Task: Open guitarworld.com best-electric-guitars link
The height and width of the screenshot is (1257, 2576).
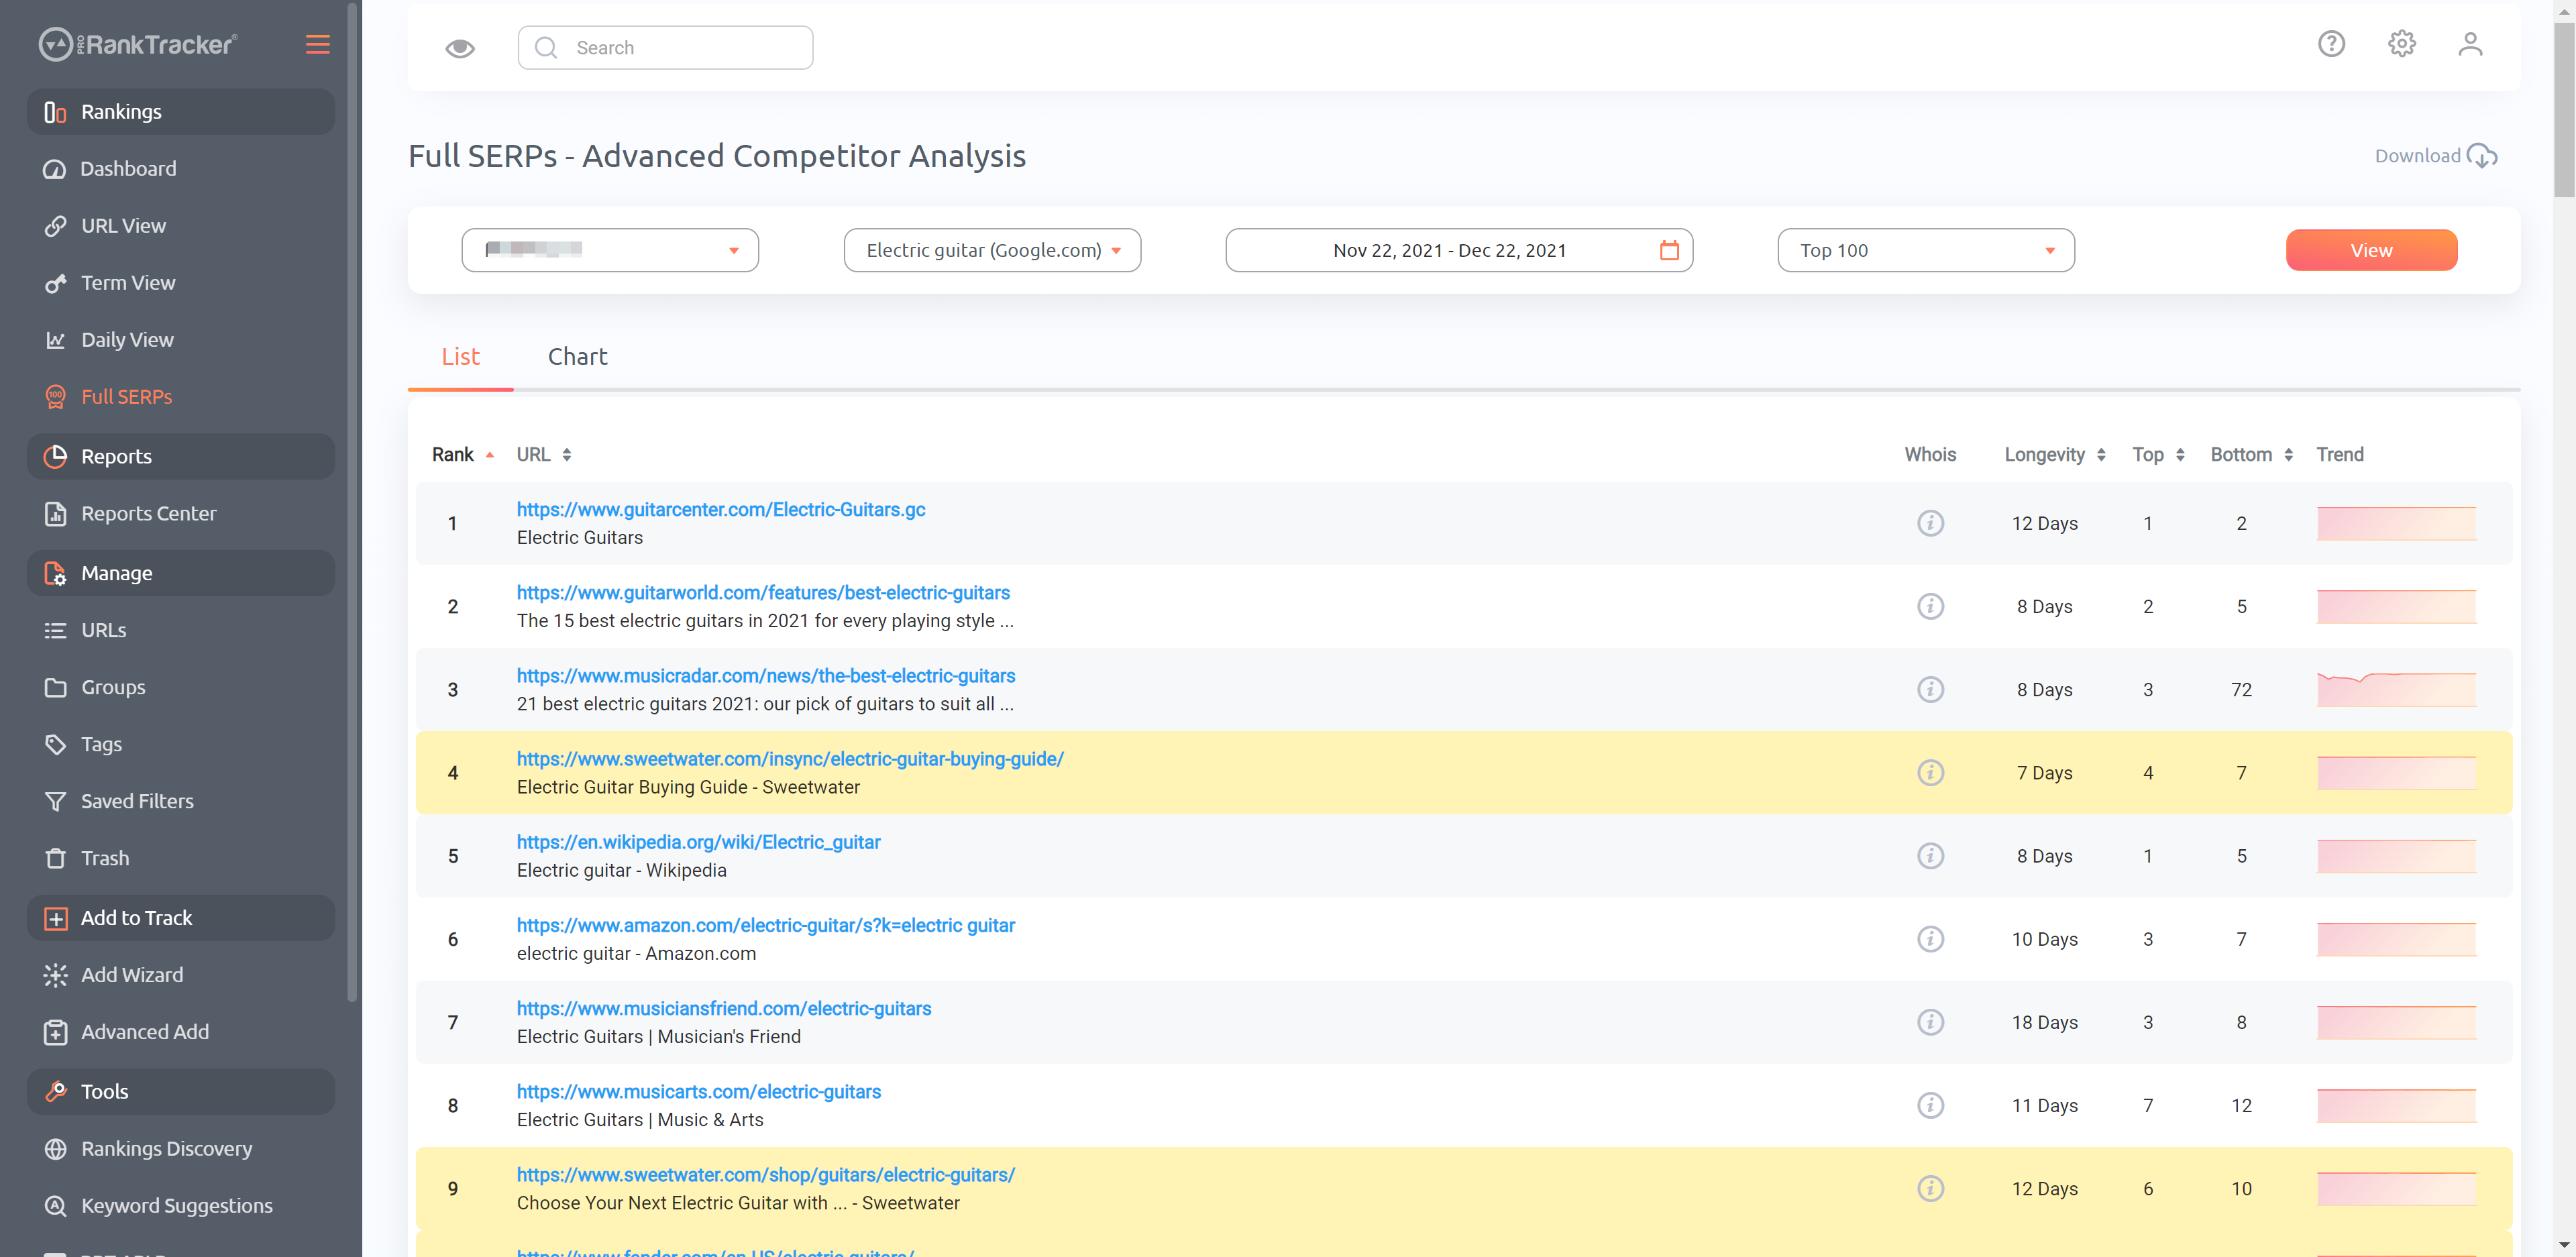Action: tap(763, 592)
